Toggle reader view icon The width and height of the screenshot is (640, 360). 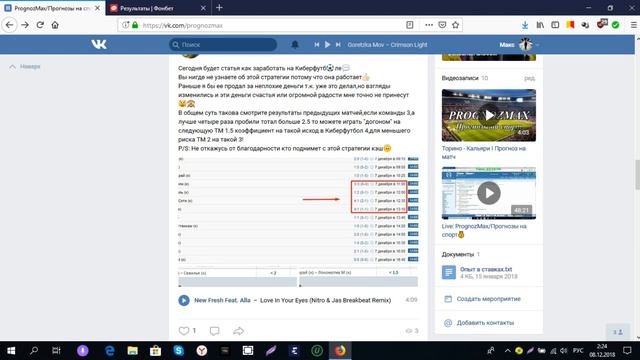[410, 25]
